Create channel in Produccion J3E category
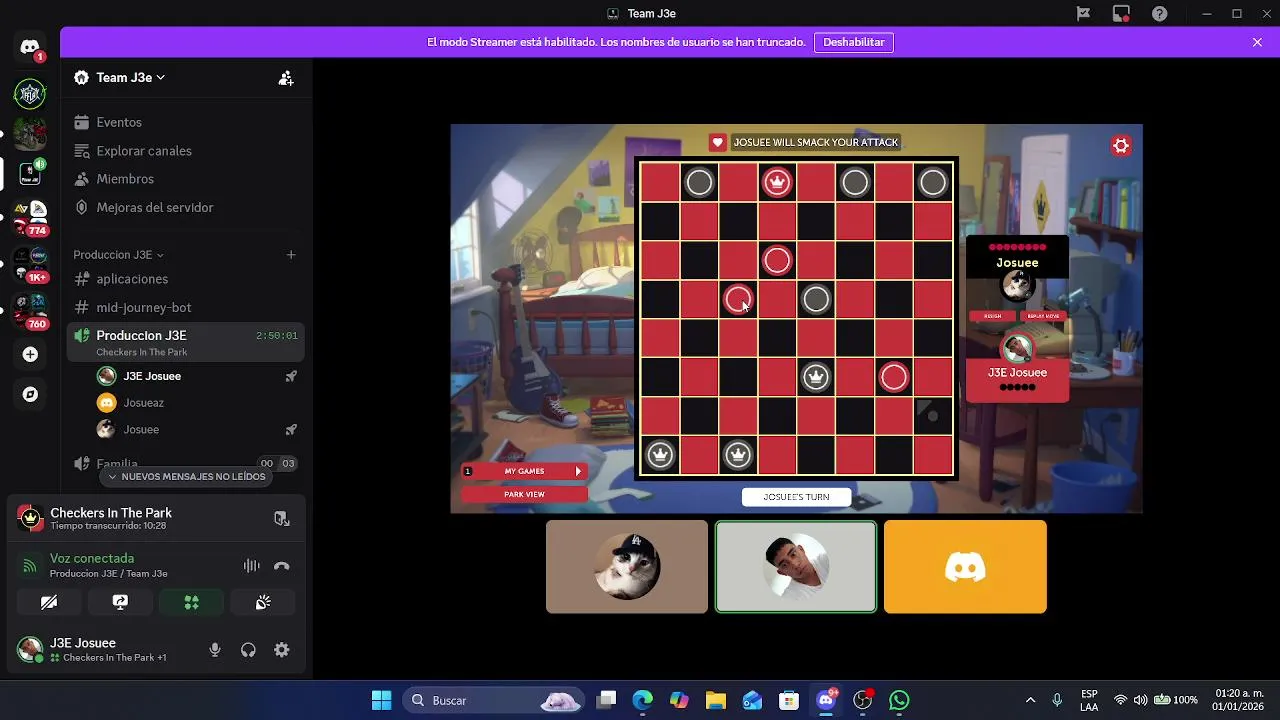This screenshot has width=1280, height=720. pyautogui.click(x=291, y=255)
